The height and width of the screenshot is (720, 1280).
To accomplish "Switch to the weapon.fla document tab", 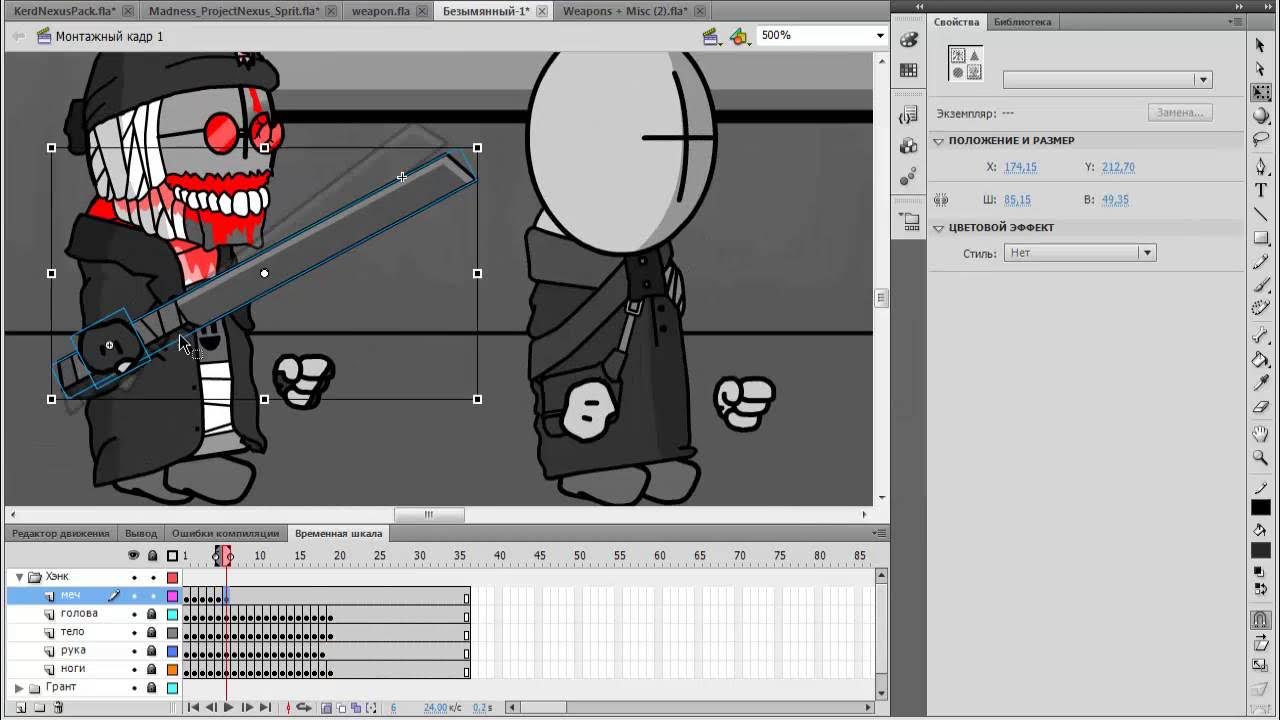I will pos(380,11).
